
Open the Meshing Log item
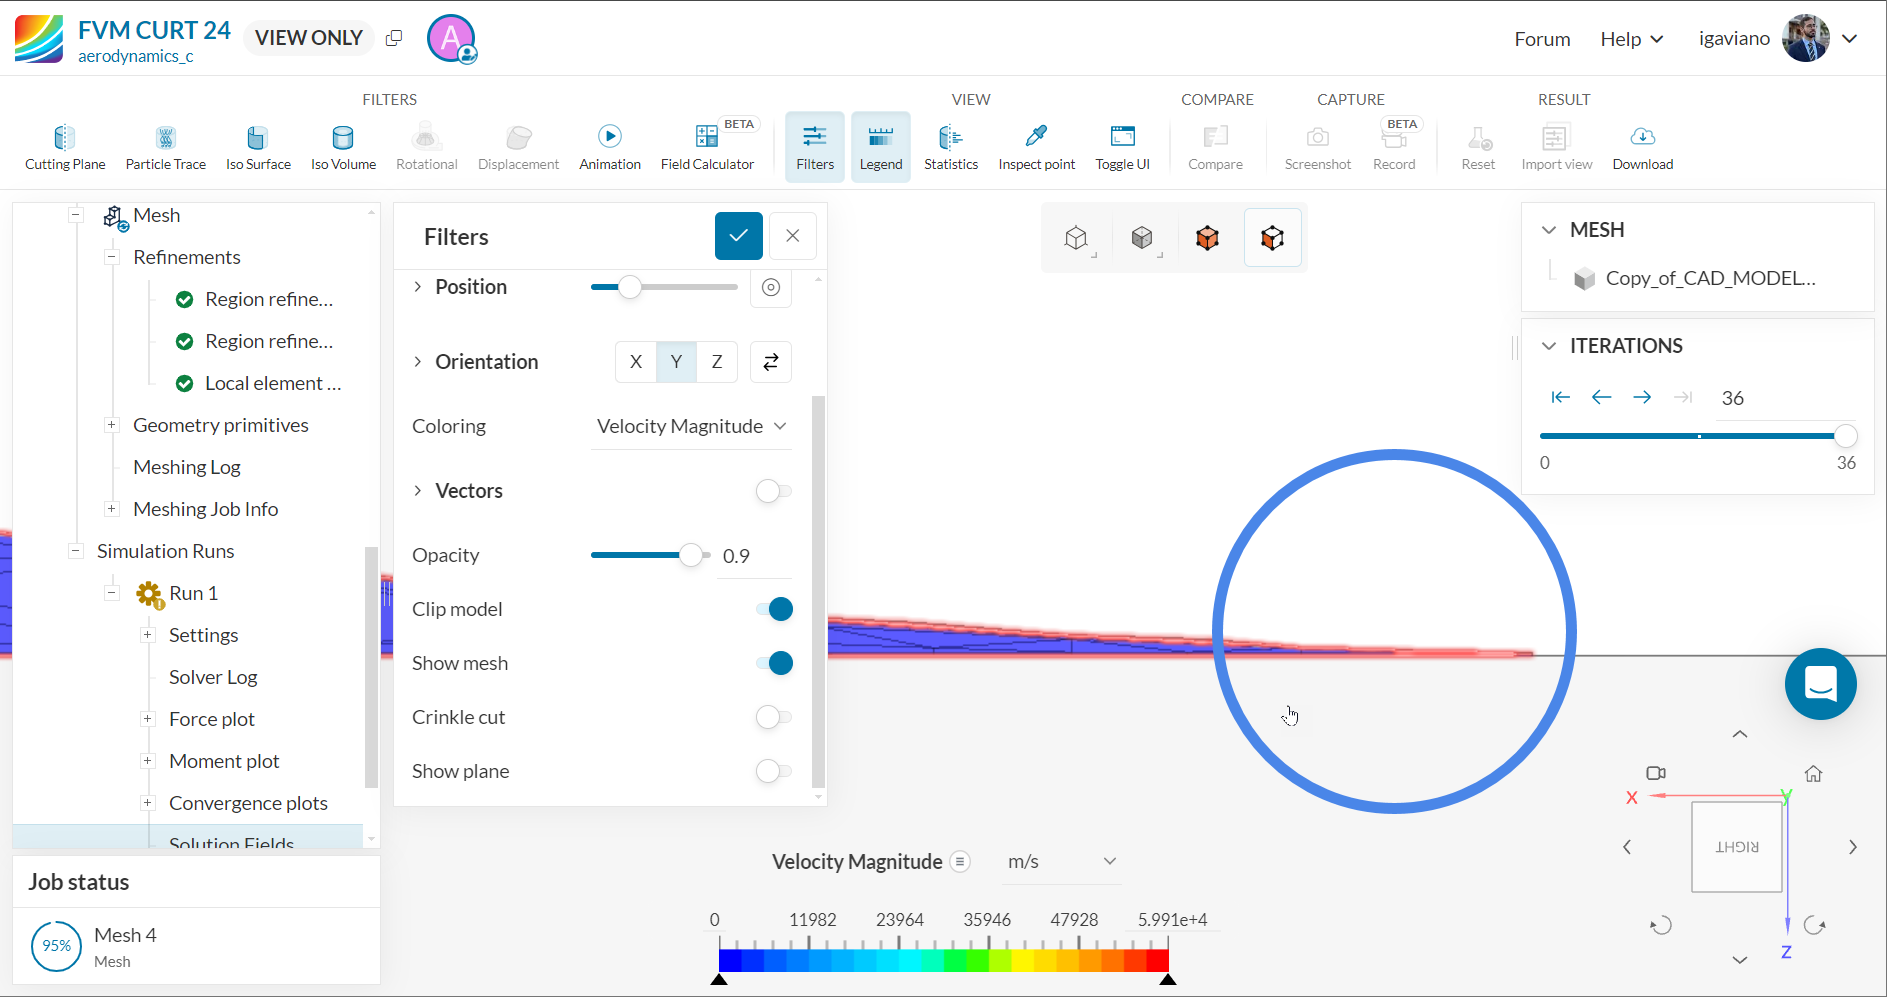187,467
